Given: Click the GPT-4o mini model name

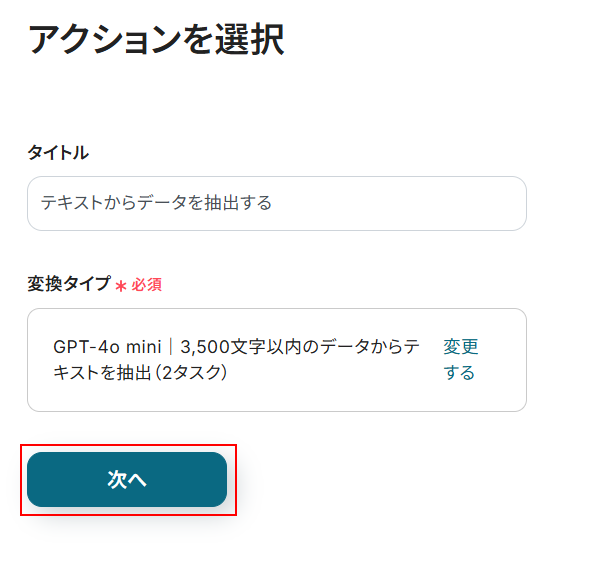Looking at the screenshot, I should pyautogui.click(x=107, y=347).
